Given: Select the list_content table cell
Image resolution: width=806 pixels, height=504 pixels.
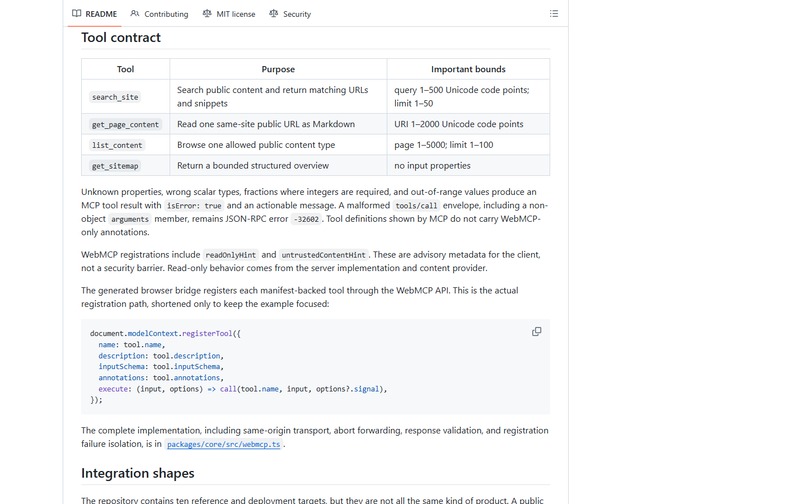Looking at the screenshot, I should pyautogui.click(x=125, y=145).
